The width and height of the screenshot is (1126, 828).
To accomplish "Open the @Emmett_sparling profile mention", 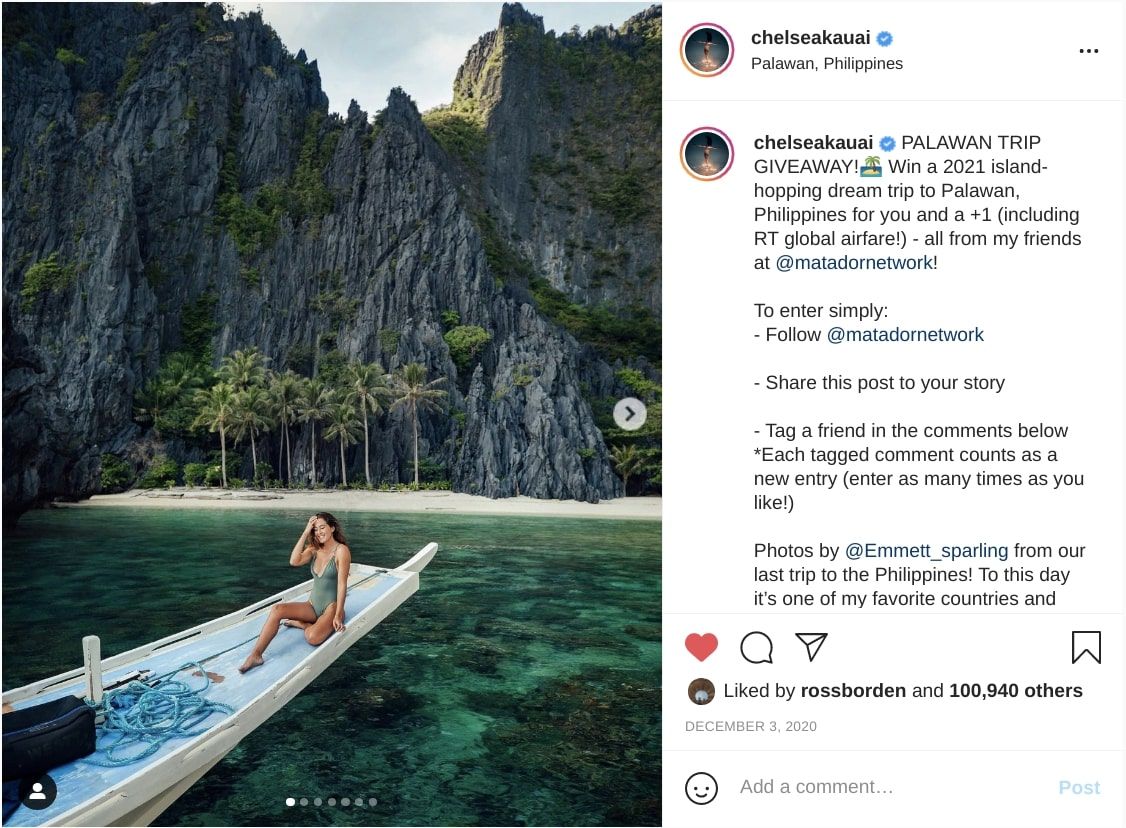I will pyautogui.click(x=927, y=550).
